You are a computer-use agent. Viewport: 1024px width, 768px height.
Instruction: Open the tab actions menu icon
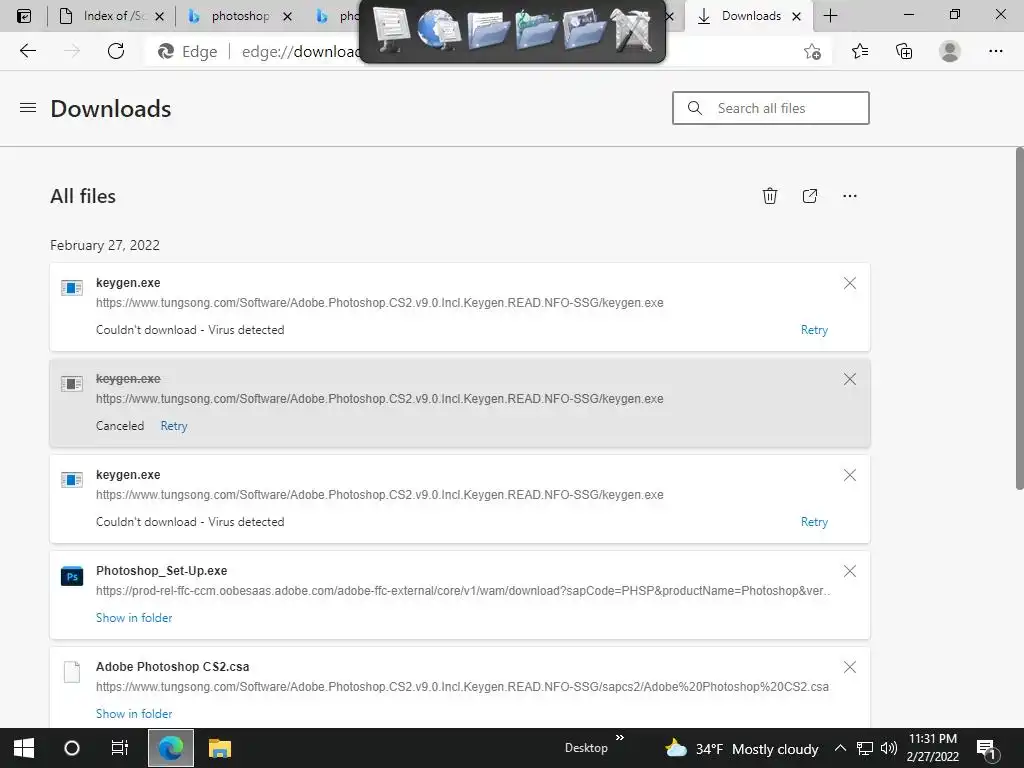click(x=24, y=16)
